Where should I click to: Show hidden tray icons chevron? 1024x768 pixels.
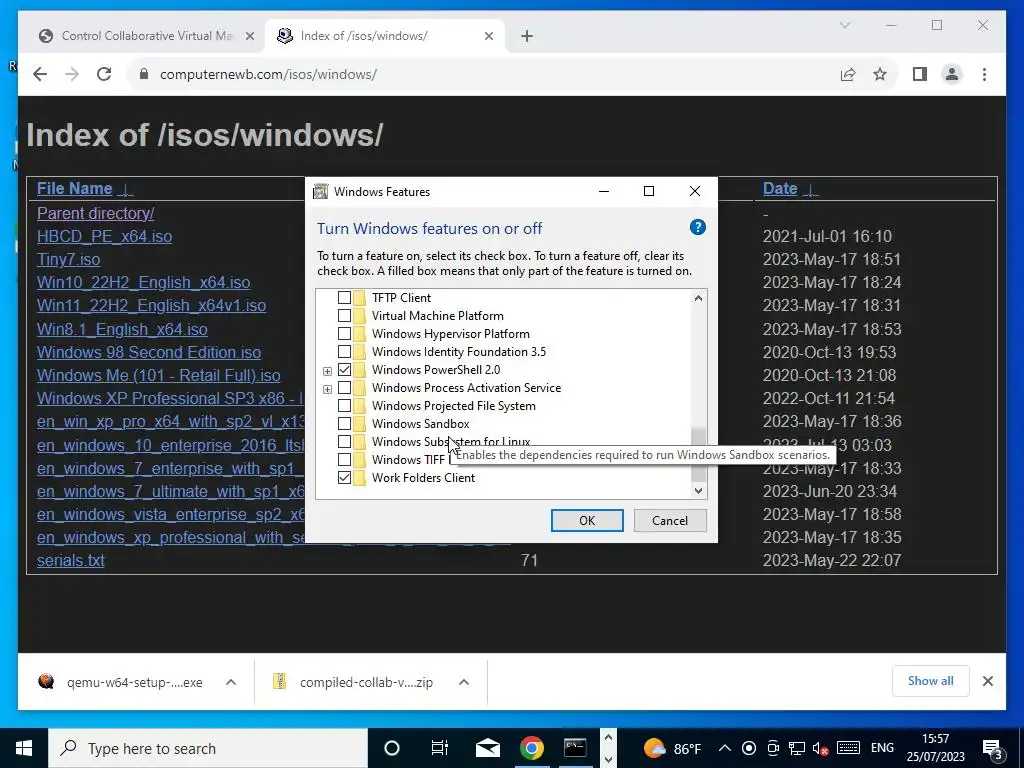724,748
